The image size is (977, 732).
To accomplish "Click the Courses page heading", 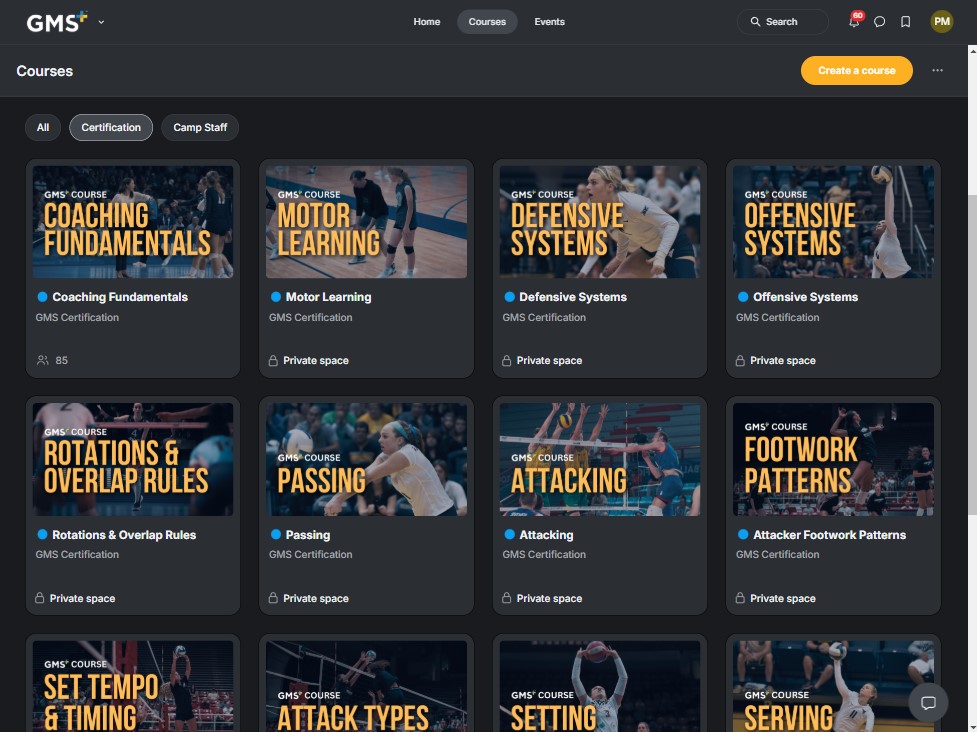I will click(45, 71).
